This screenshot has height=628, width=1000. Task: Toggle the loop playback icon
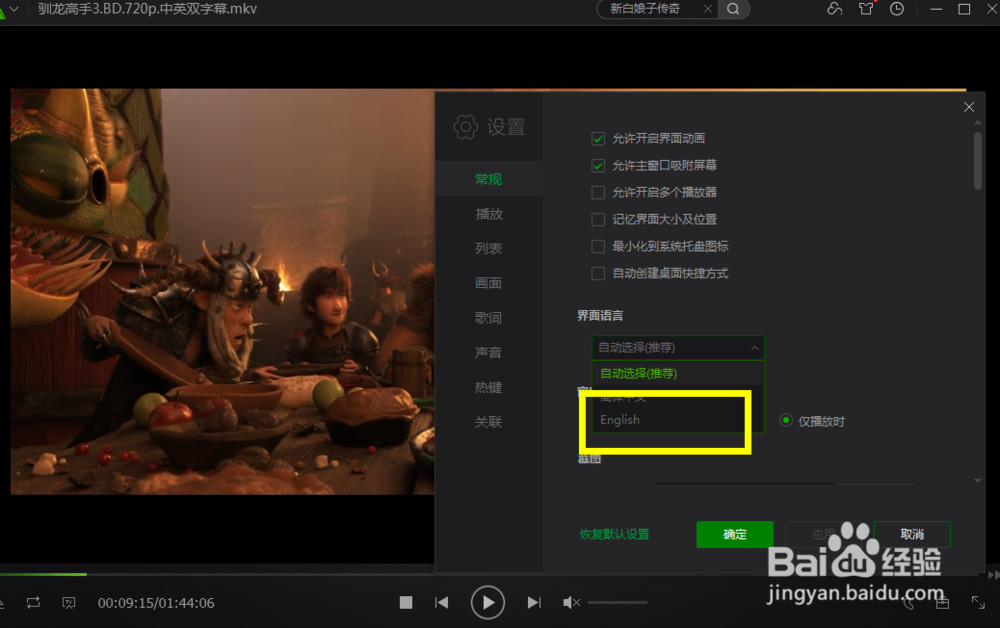[33, 603]
